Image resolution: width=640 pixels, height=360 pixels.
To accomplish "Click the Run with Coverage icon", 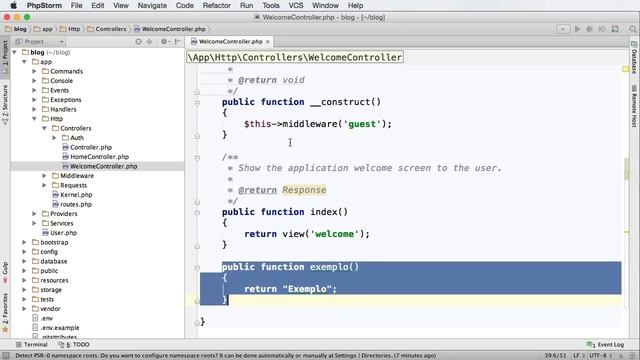I will [602, 29].
